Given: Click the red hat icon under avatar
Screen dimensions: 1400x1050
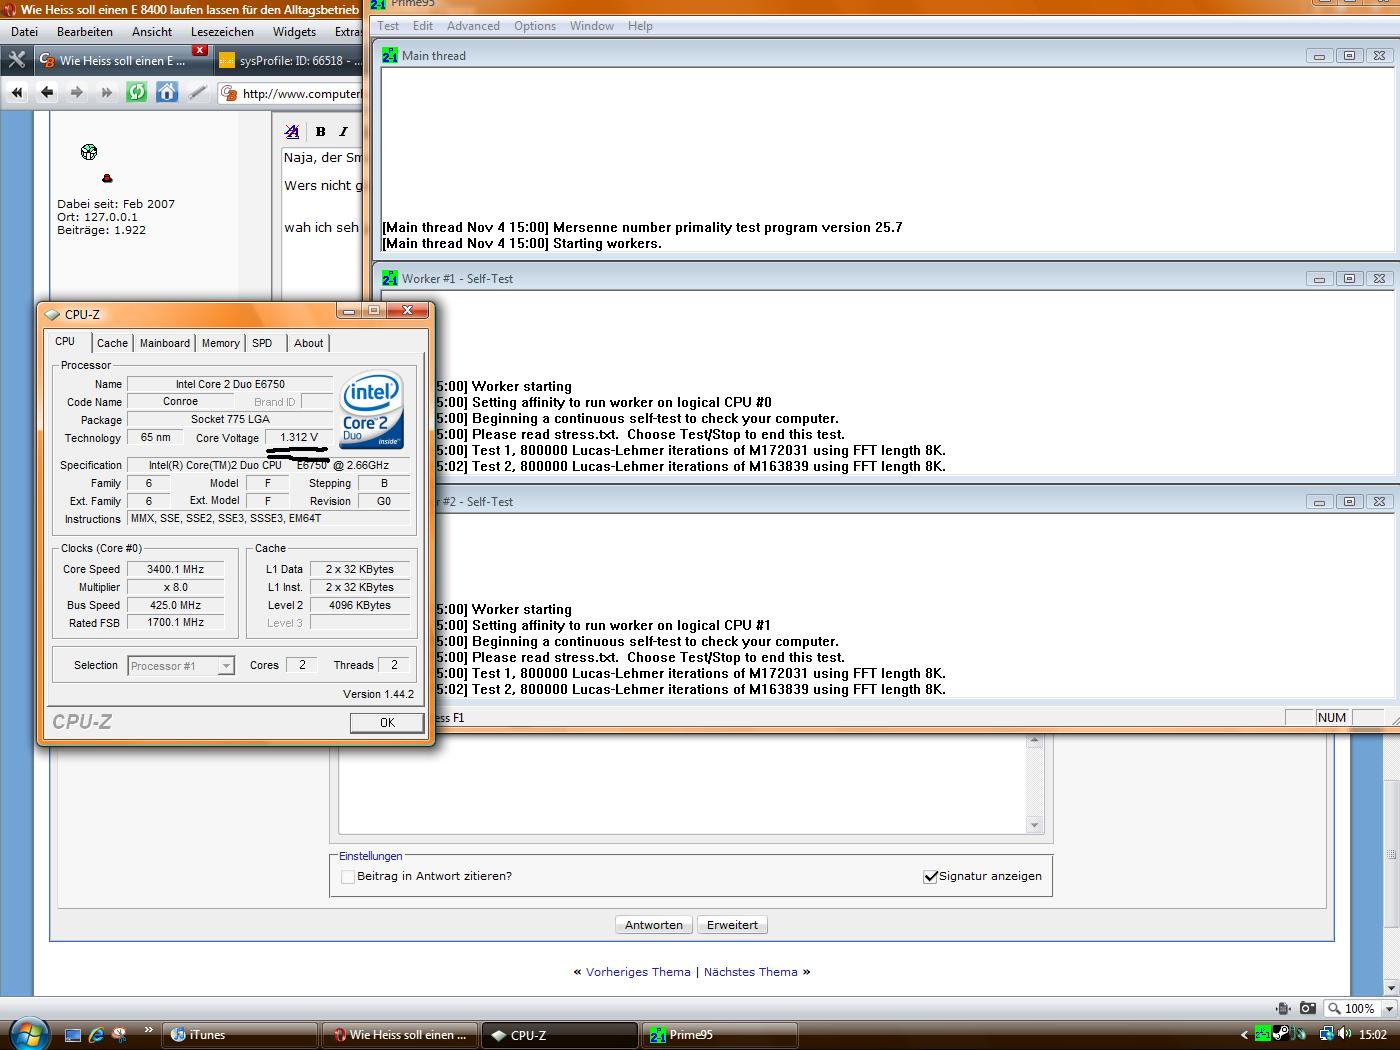Looking at the screenshot, I should pos(107,179).
